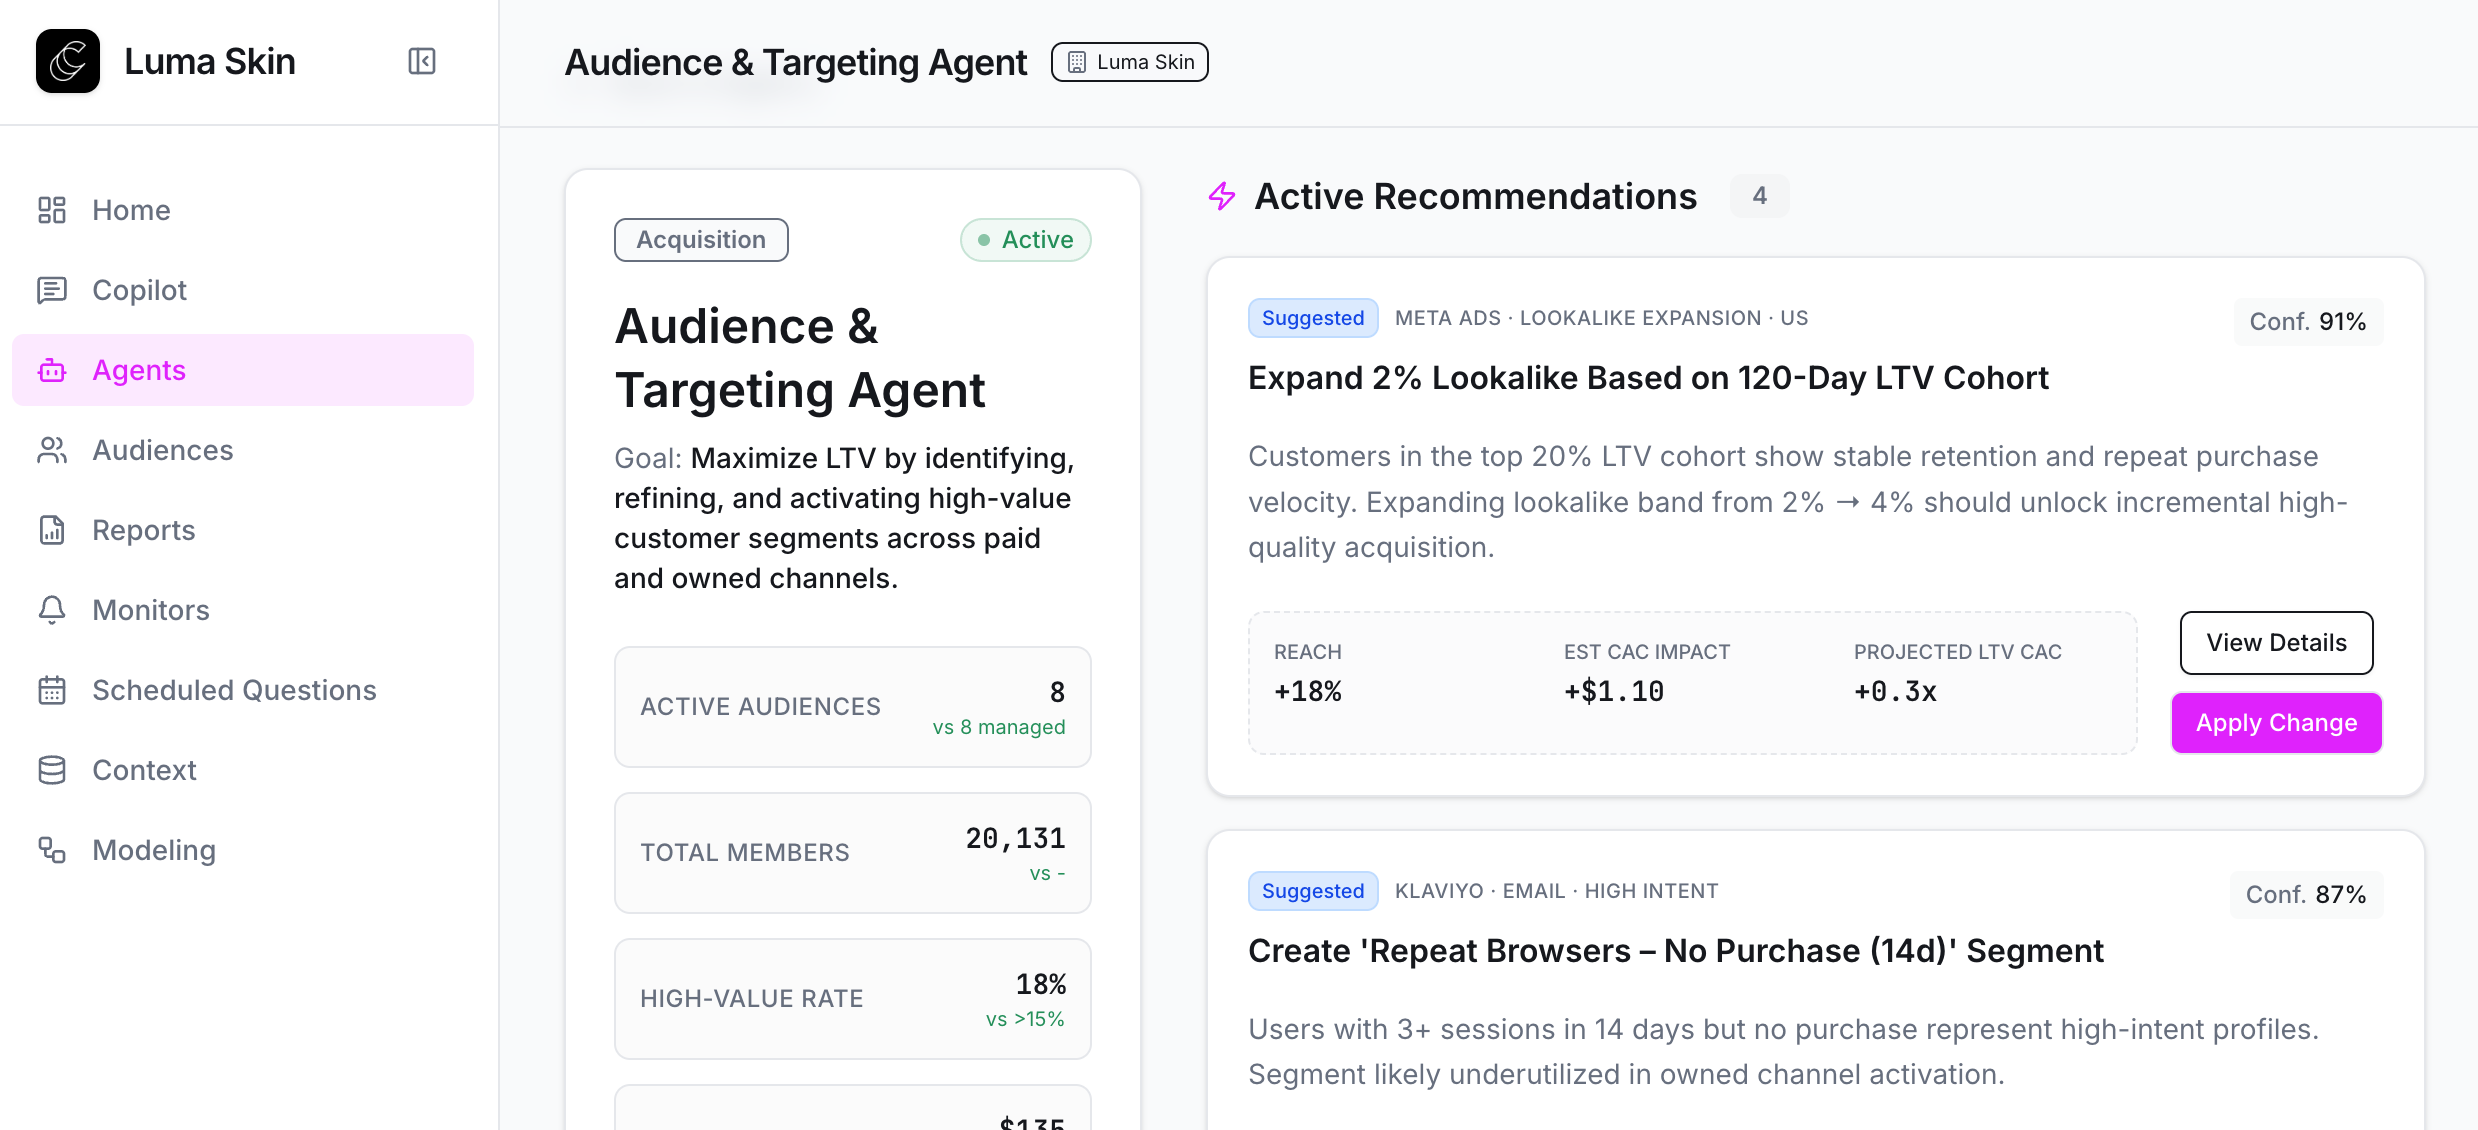Click View Details on lookalike recommendation
The width and height of the screenshot is (2478, 1130).
pos(2276,643)
